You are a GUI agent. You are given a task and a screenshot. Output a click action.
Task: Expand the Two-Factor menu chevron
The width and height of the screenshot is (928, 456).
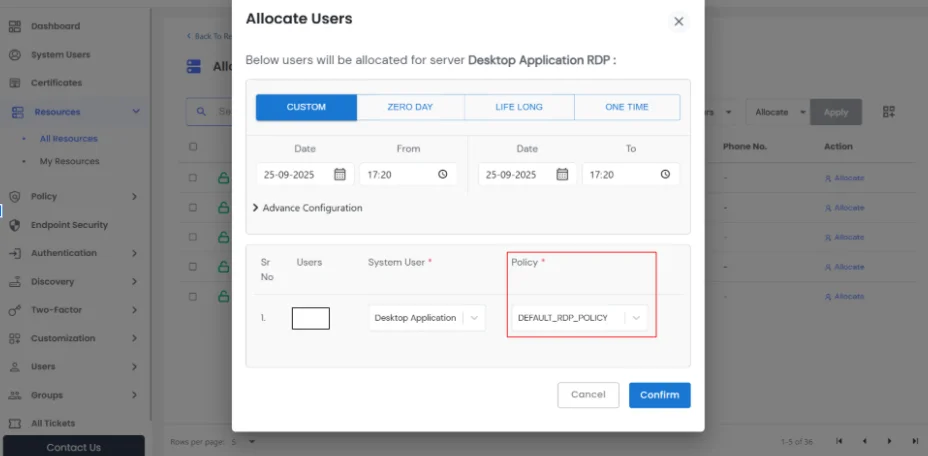pyautogui.click(x=134, y=310)
